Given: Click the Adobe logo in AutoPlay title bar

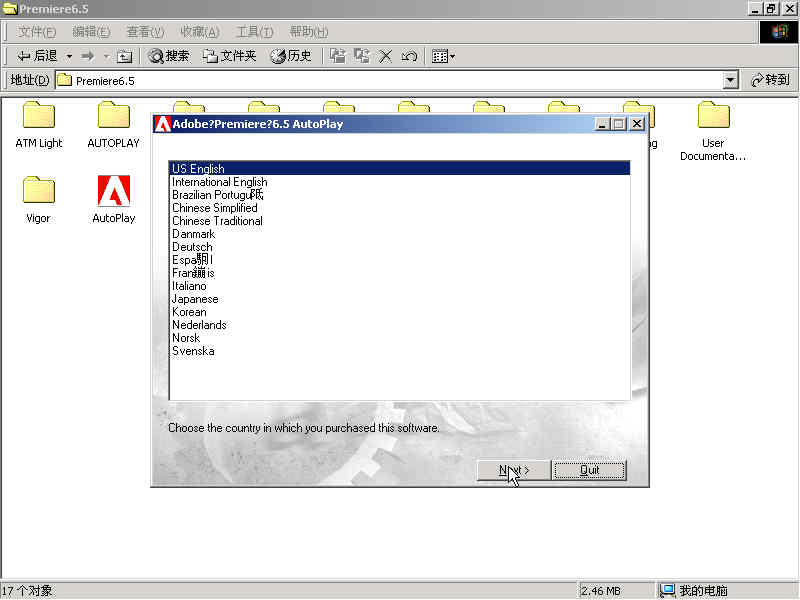Looking at the screenshot, I should pos(162,124).
